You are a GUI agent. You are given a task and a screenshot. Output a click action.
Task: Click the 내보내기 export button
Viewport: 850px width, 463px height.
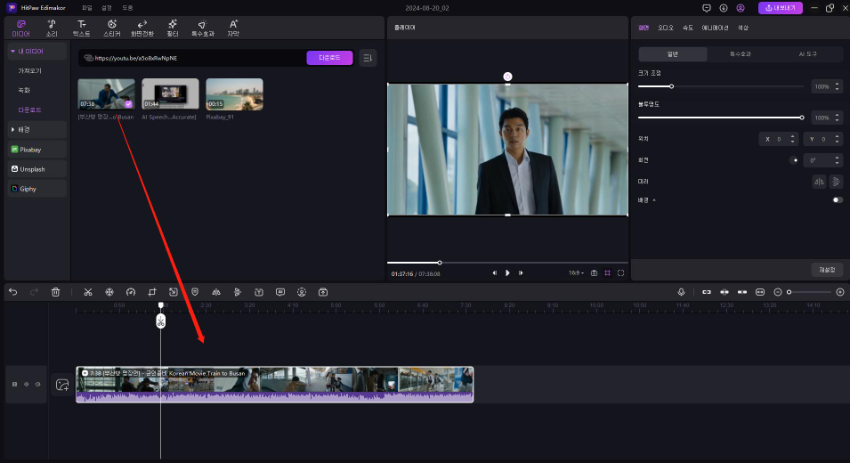(x=780, y=7)
